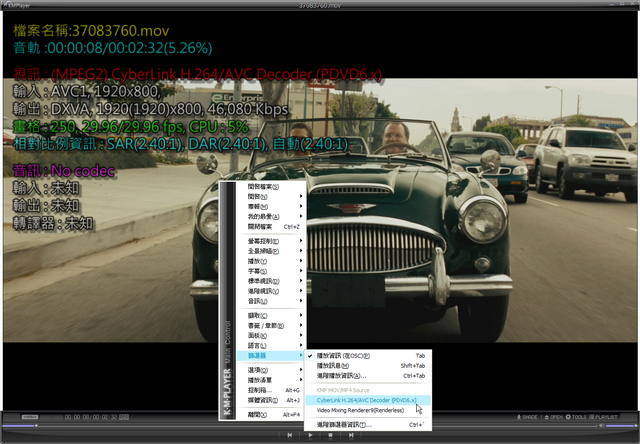640x444 pixels.
Task: Expand the 專輯 submenu
Action: pos(271,206)
